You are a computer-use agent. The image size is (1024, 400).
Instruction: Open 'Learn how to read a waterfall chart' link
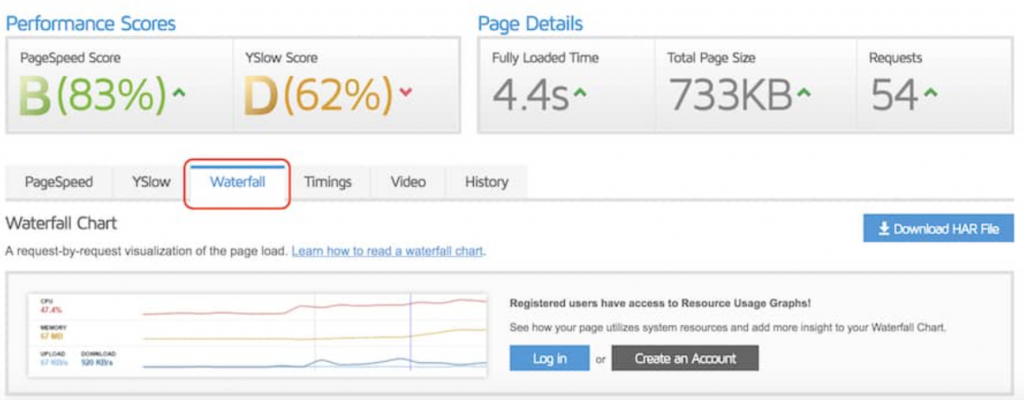coord(388,251)
